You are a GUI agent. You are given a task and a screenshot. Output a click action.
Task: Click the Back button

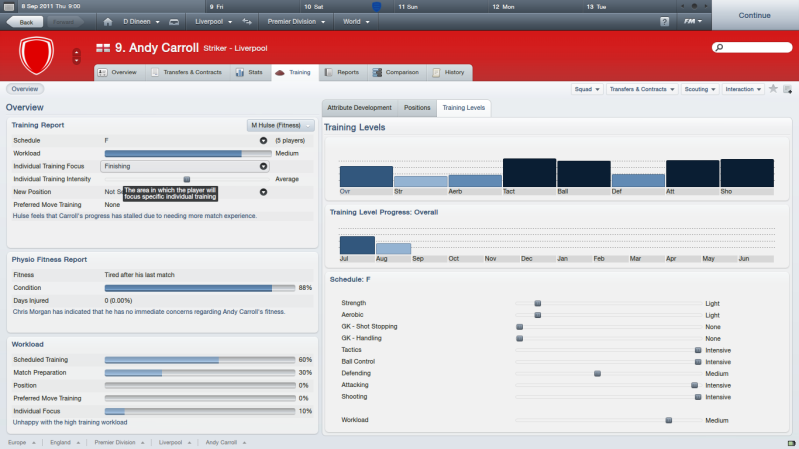[x=23, y=22]
